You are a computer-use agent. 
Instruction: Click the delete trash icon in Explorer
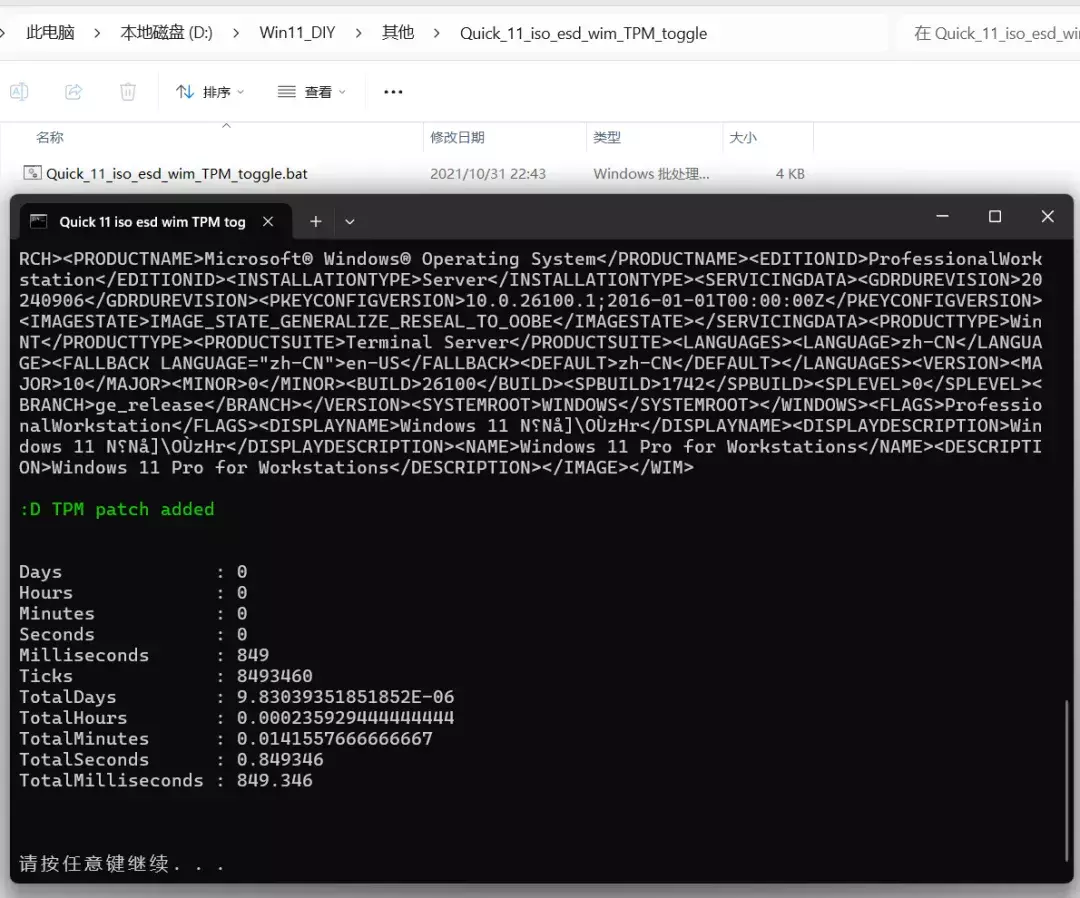click(128, 92)
